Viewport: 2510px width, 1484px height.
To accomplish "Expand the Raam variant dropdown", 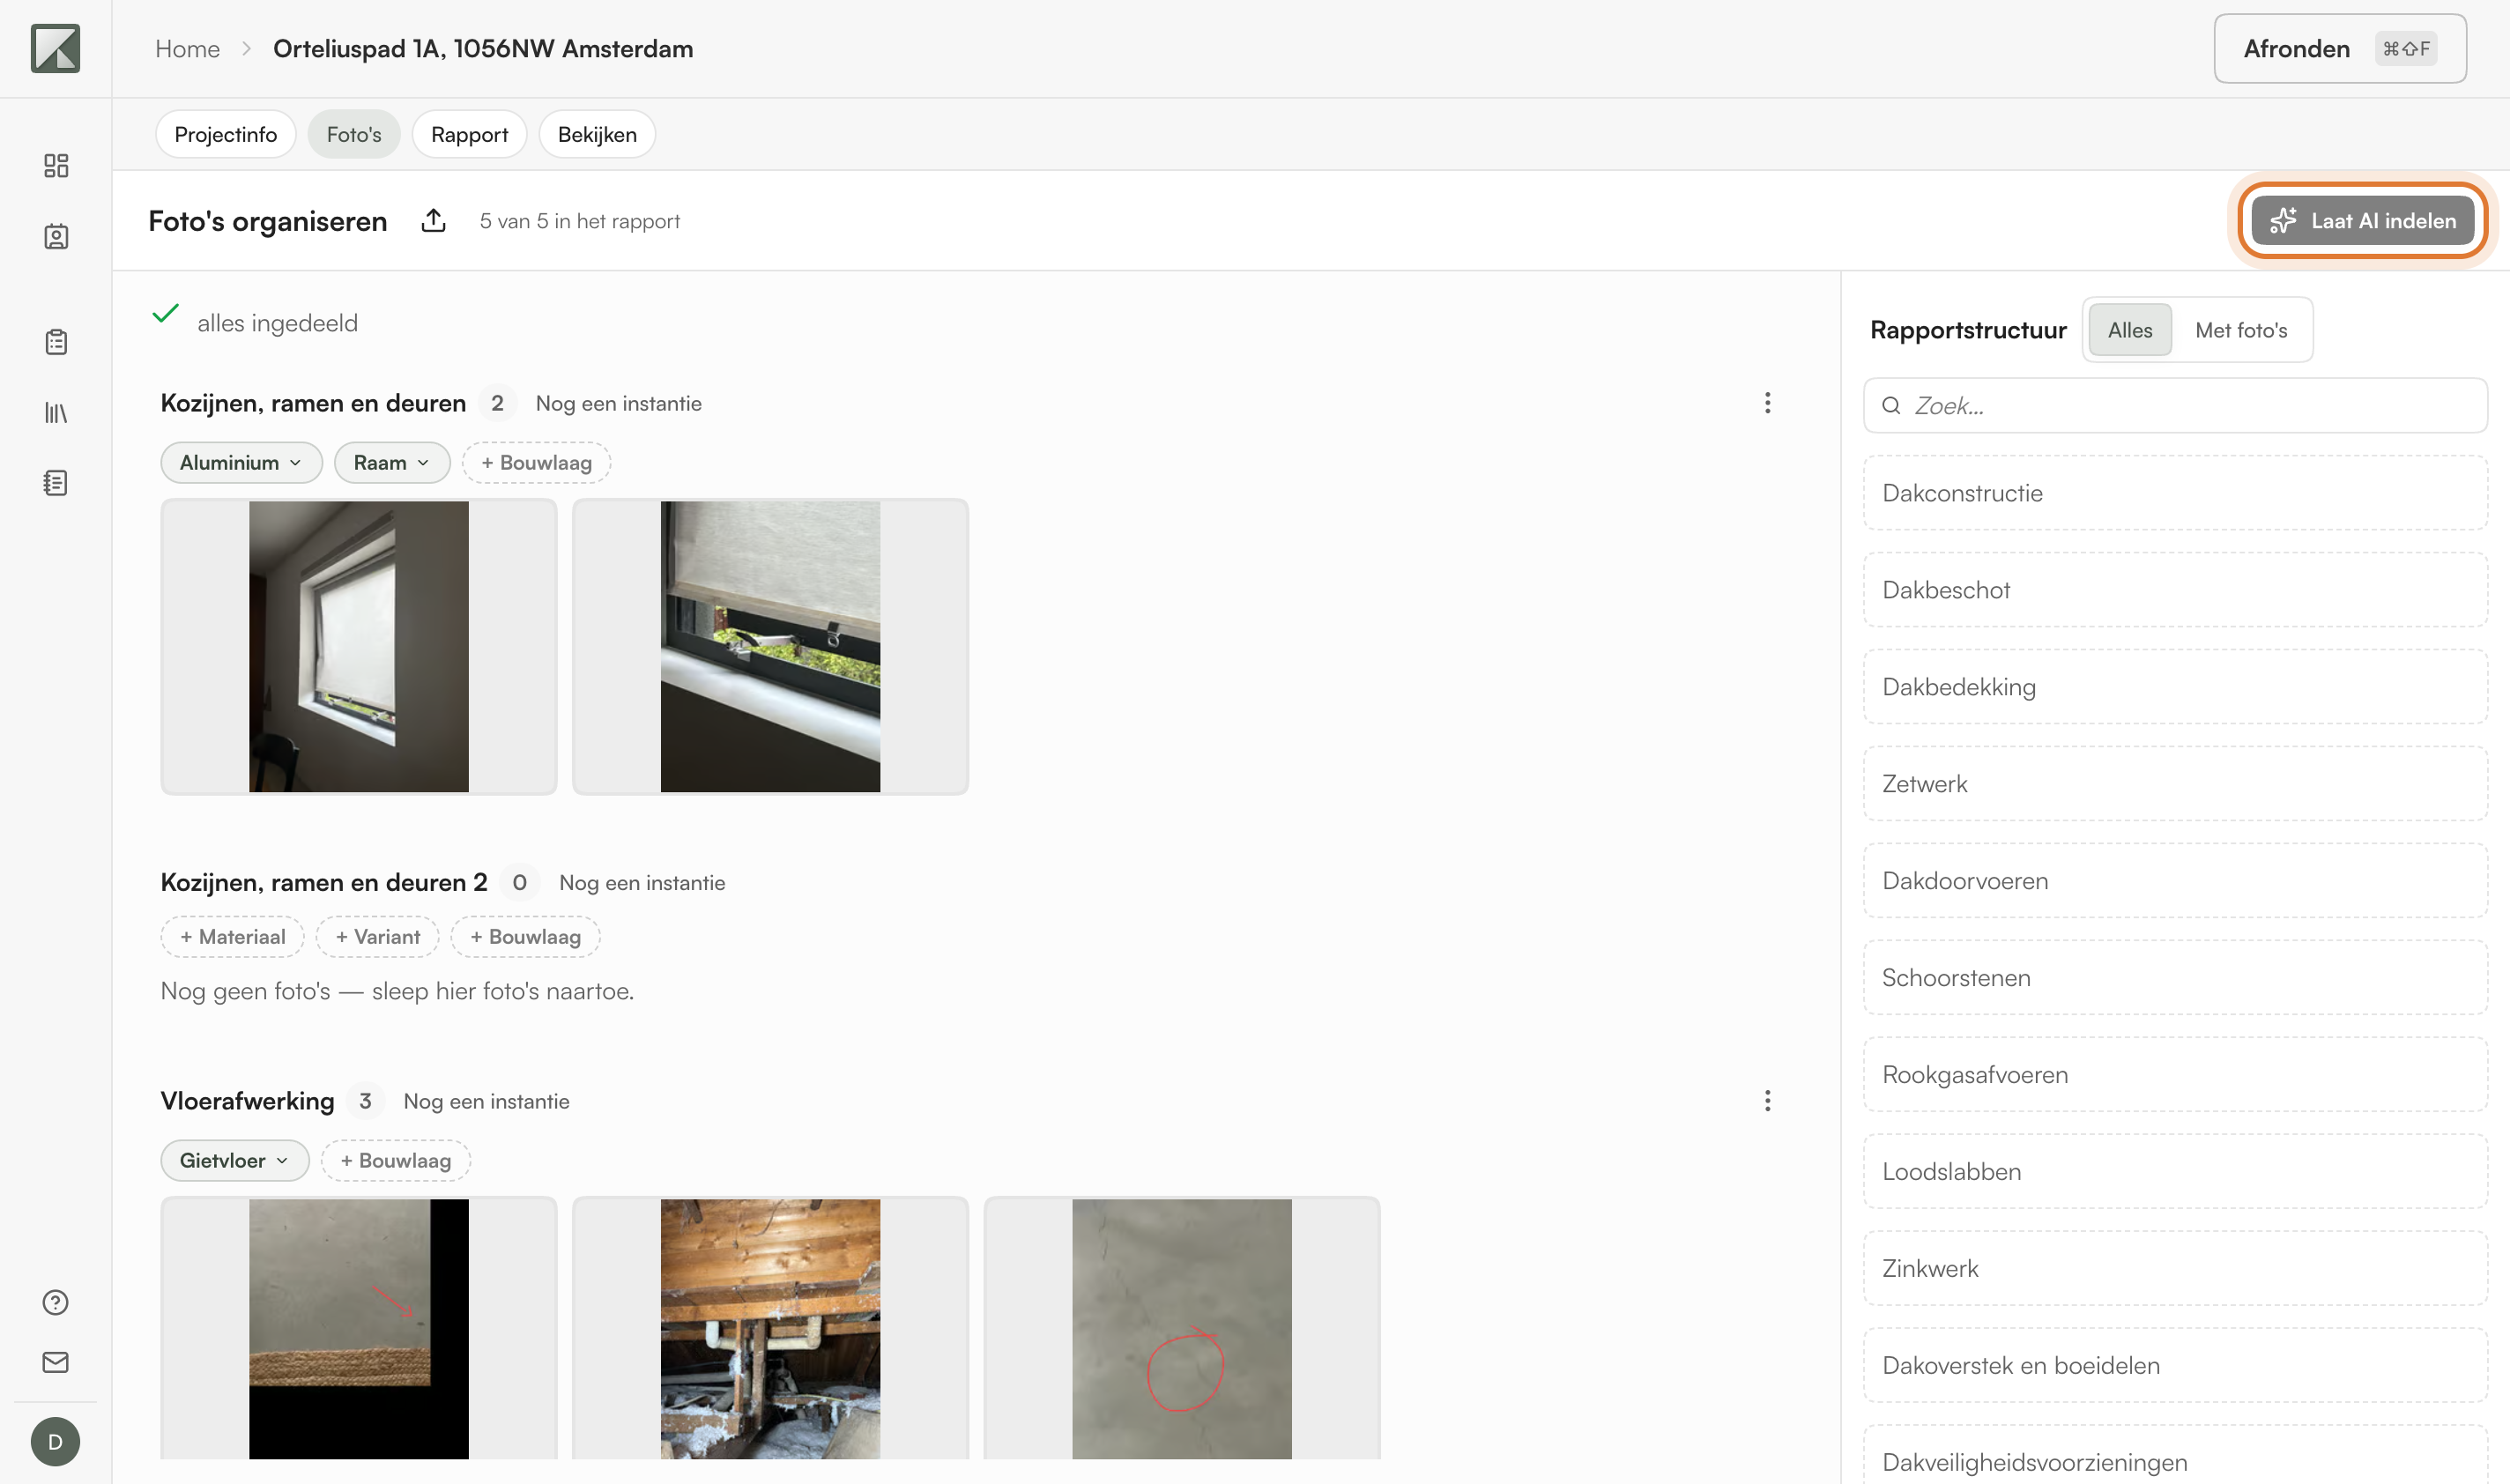I will click(x=391, y=463).
